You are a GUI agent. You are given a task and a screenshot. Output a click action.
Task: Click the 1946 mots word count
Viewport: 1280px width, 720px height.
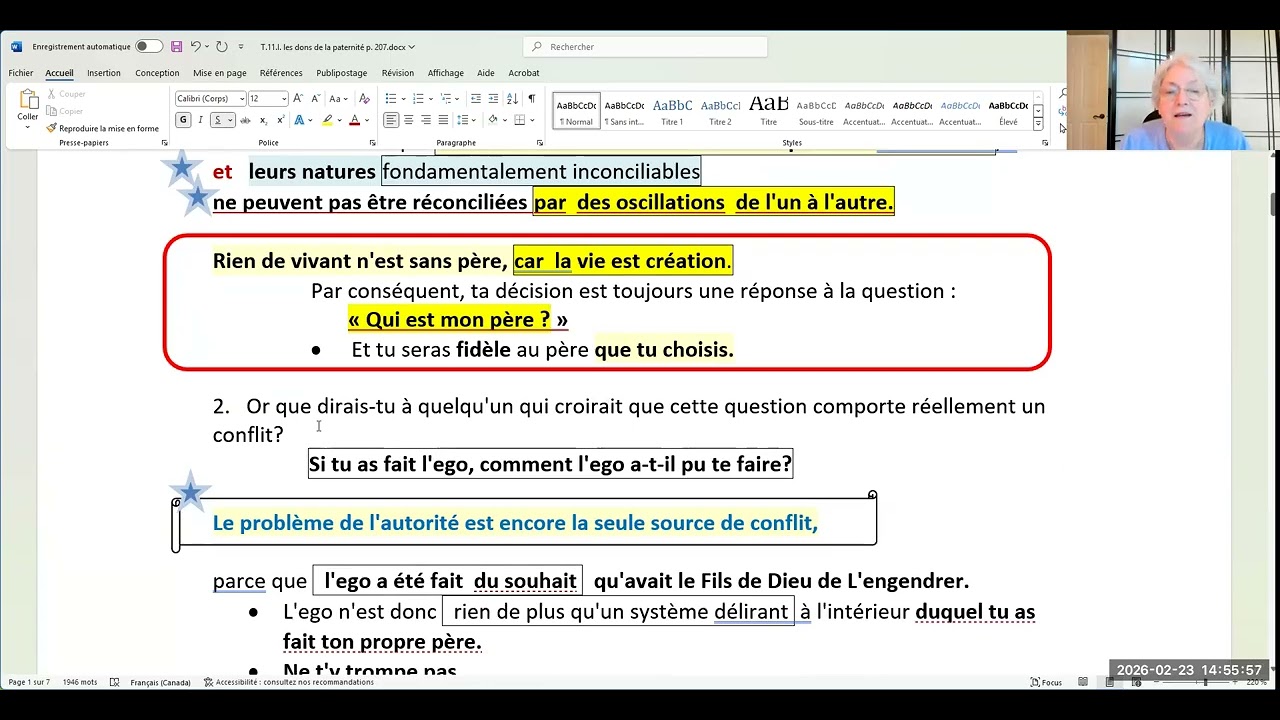[x=80, y=682]
